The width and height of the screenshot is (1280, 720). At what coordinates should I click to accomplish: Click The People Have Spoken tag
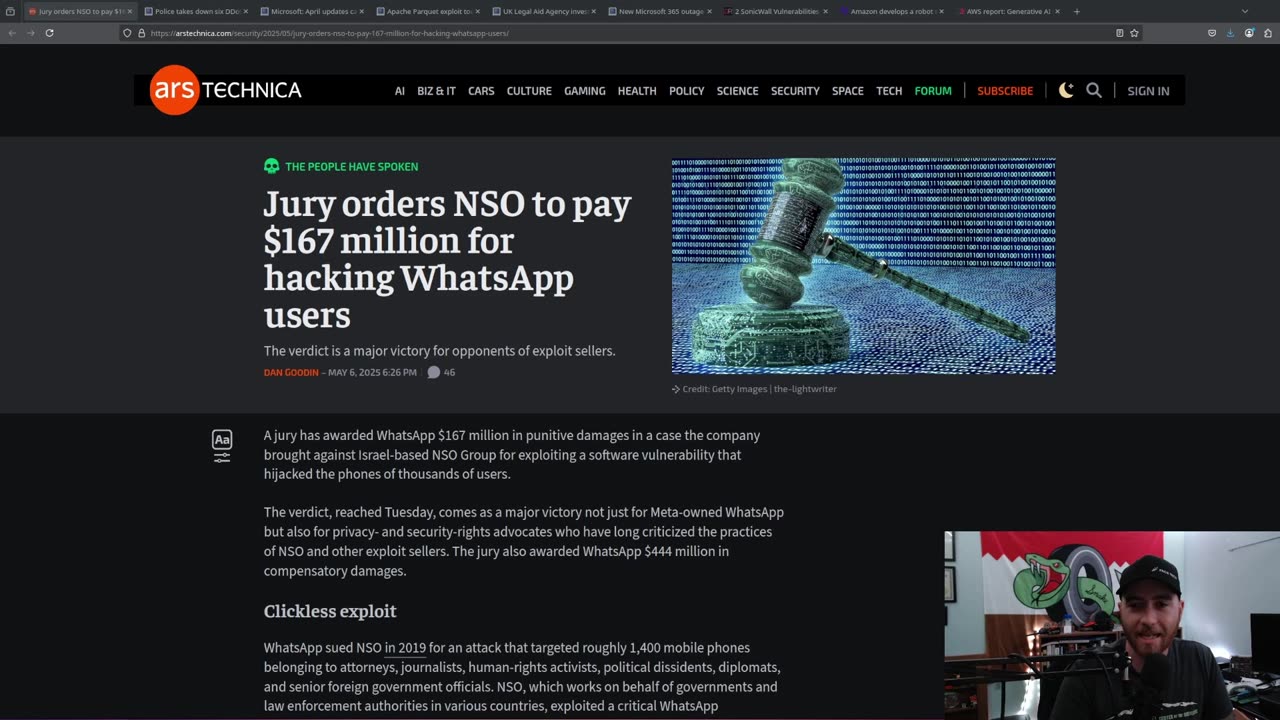coord(351,166)
